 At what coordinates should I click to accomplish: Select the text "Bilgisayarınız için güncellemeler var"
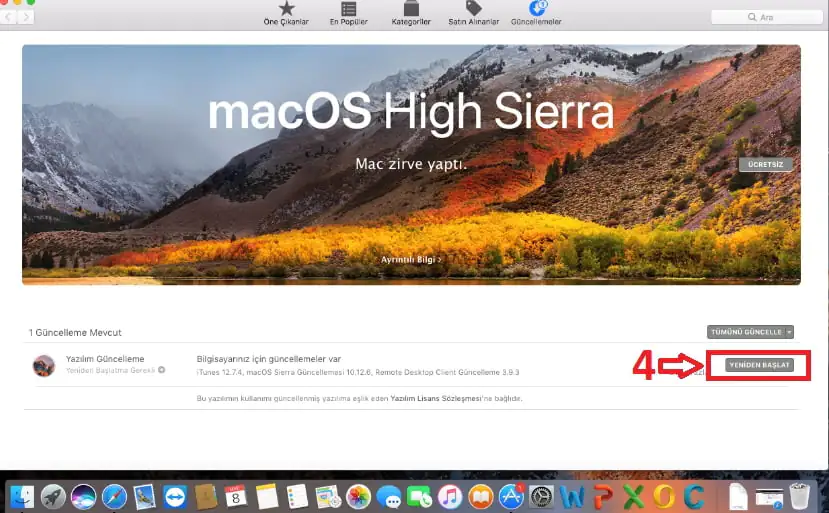(x=269, y=359)
